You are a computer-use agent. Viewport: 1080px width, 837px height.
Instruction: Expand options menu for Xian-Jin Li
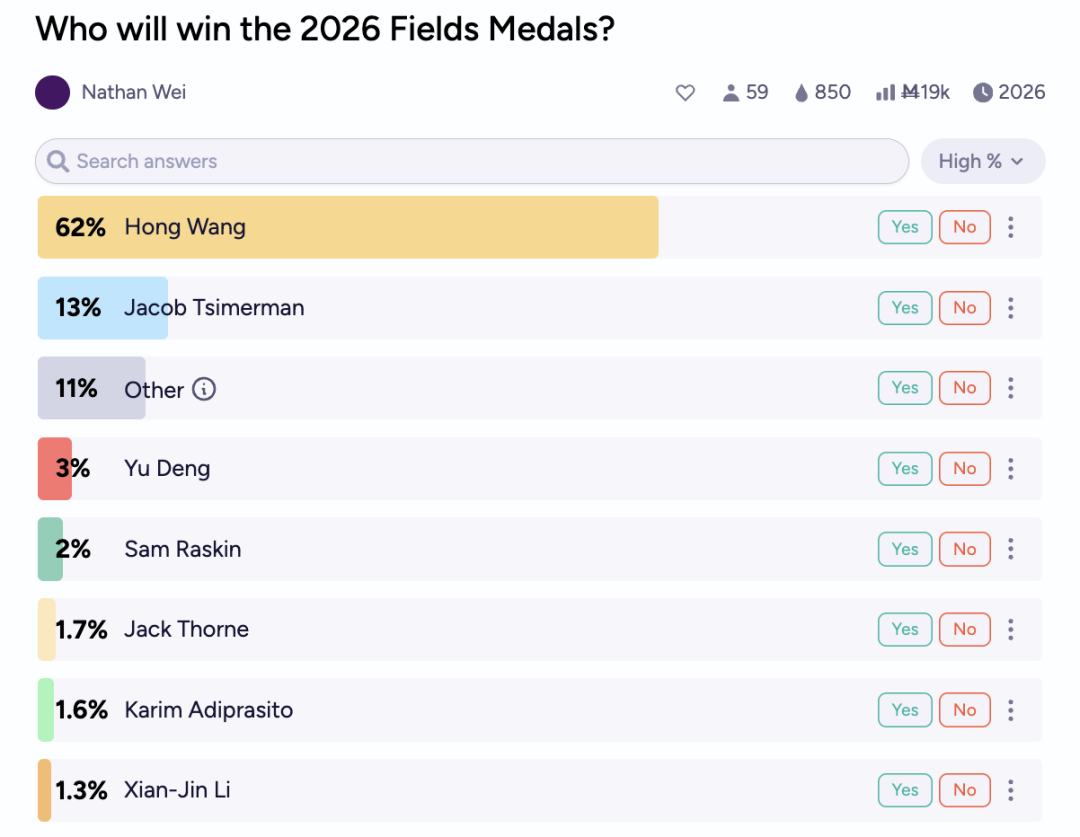point(1011,790)
